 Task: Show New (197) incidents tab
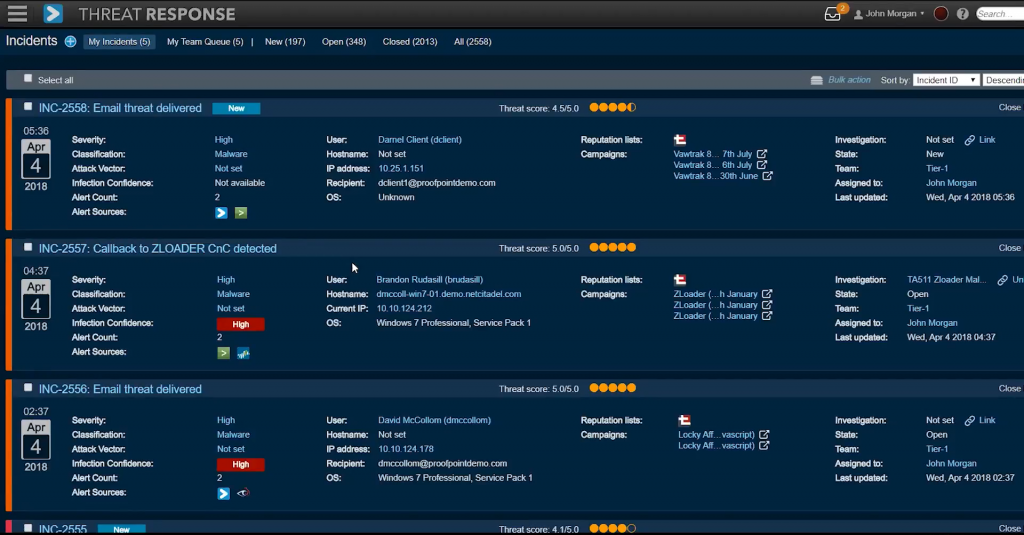pyautogui.click(x=285, y=42)
